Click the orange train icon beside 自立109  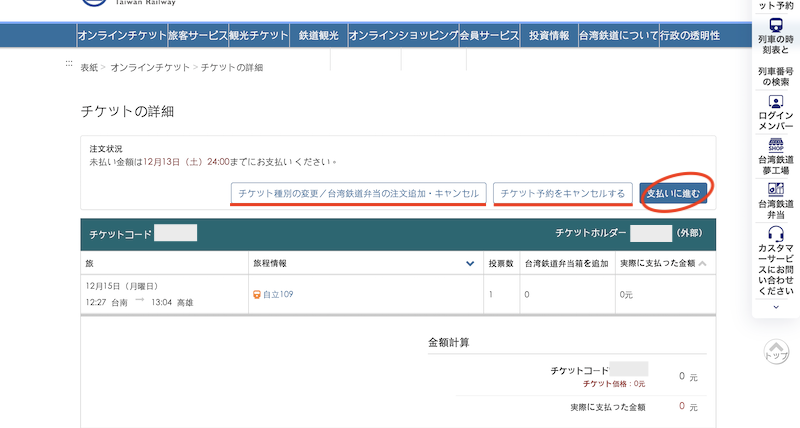click(257, 294)
